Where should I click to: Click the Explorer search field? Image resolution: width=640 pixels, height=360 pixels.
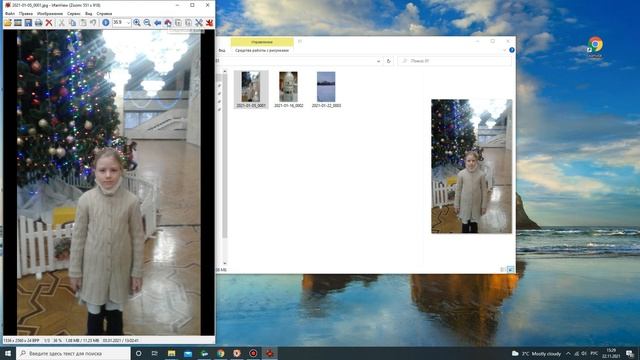coord(454,61)
